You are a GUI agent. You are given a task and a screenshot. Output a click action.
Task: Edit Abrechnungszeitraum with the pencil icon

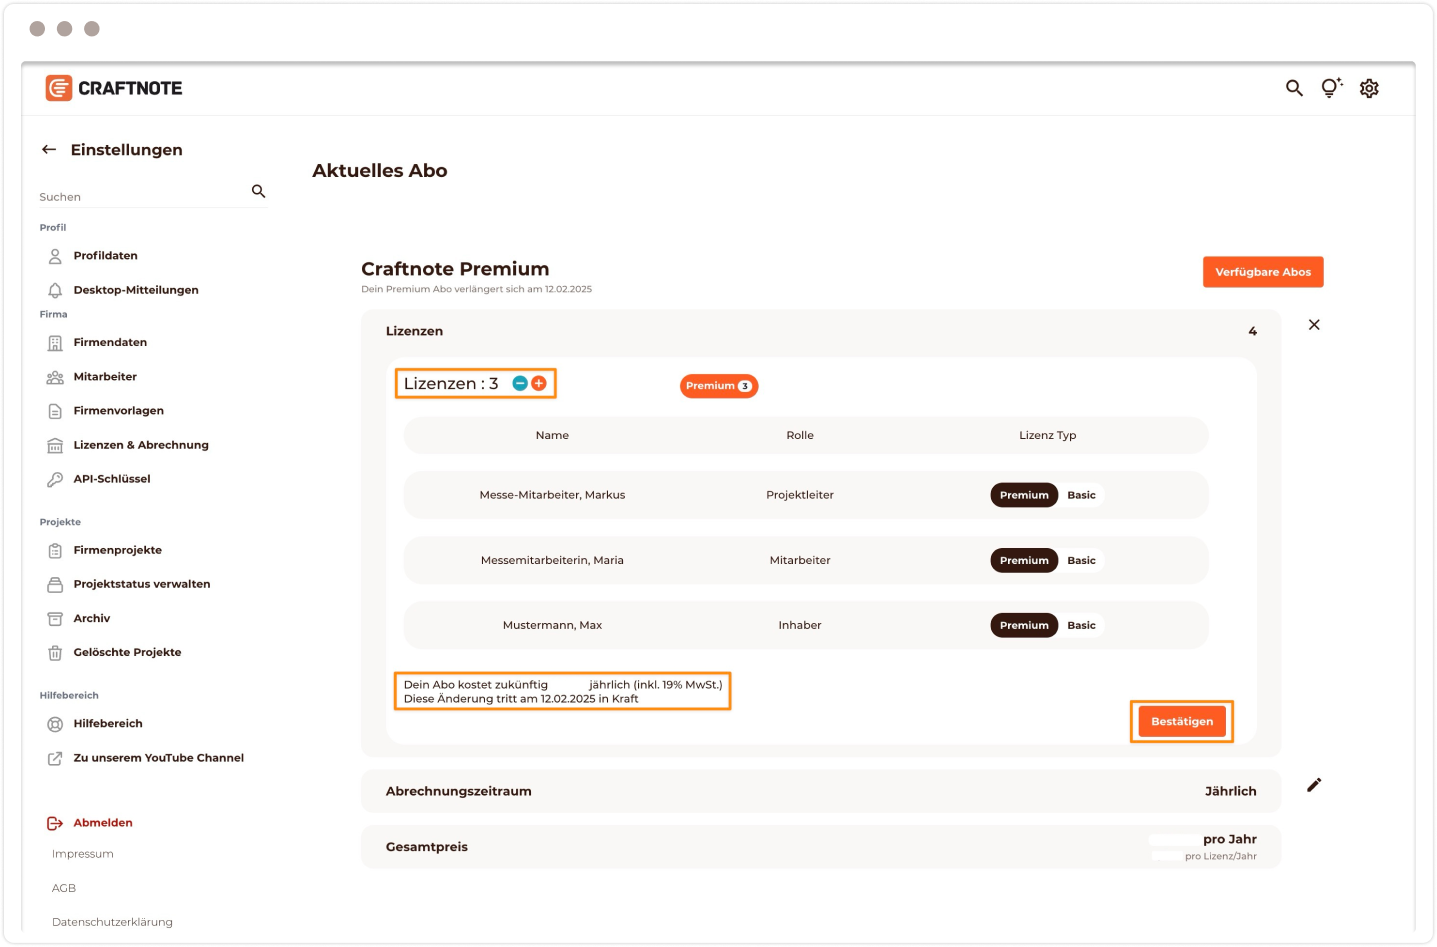click(x=1314, y=785)
